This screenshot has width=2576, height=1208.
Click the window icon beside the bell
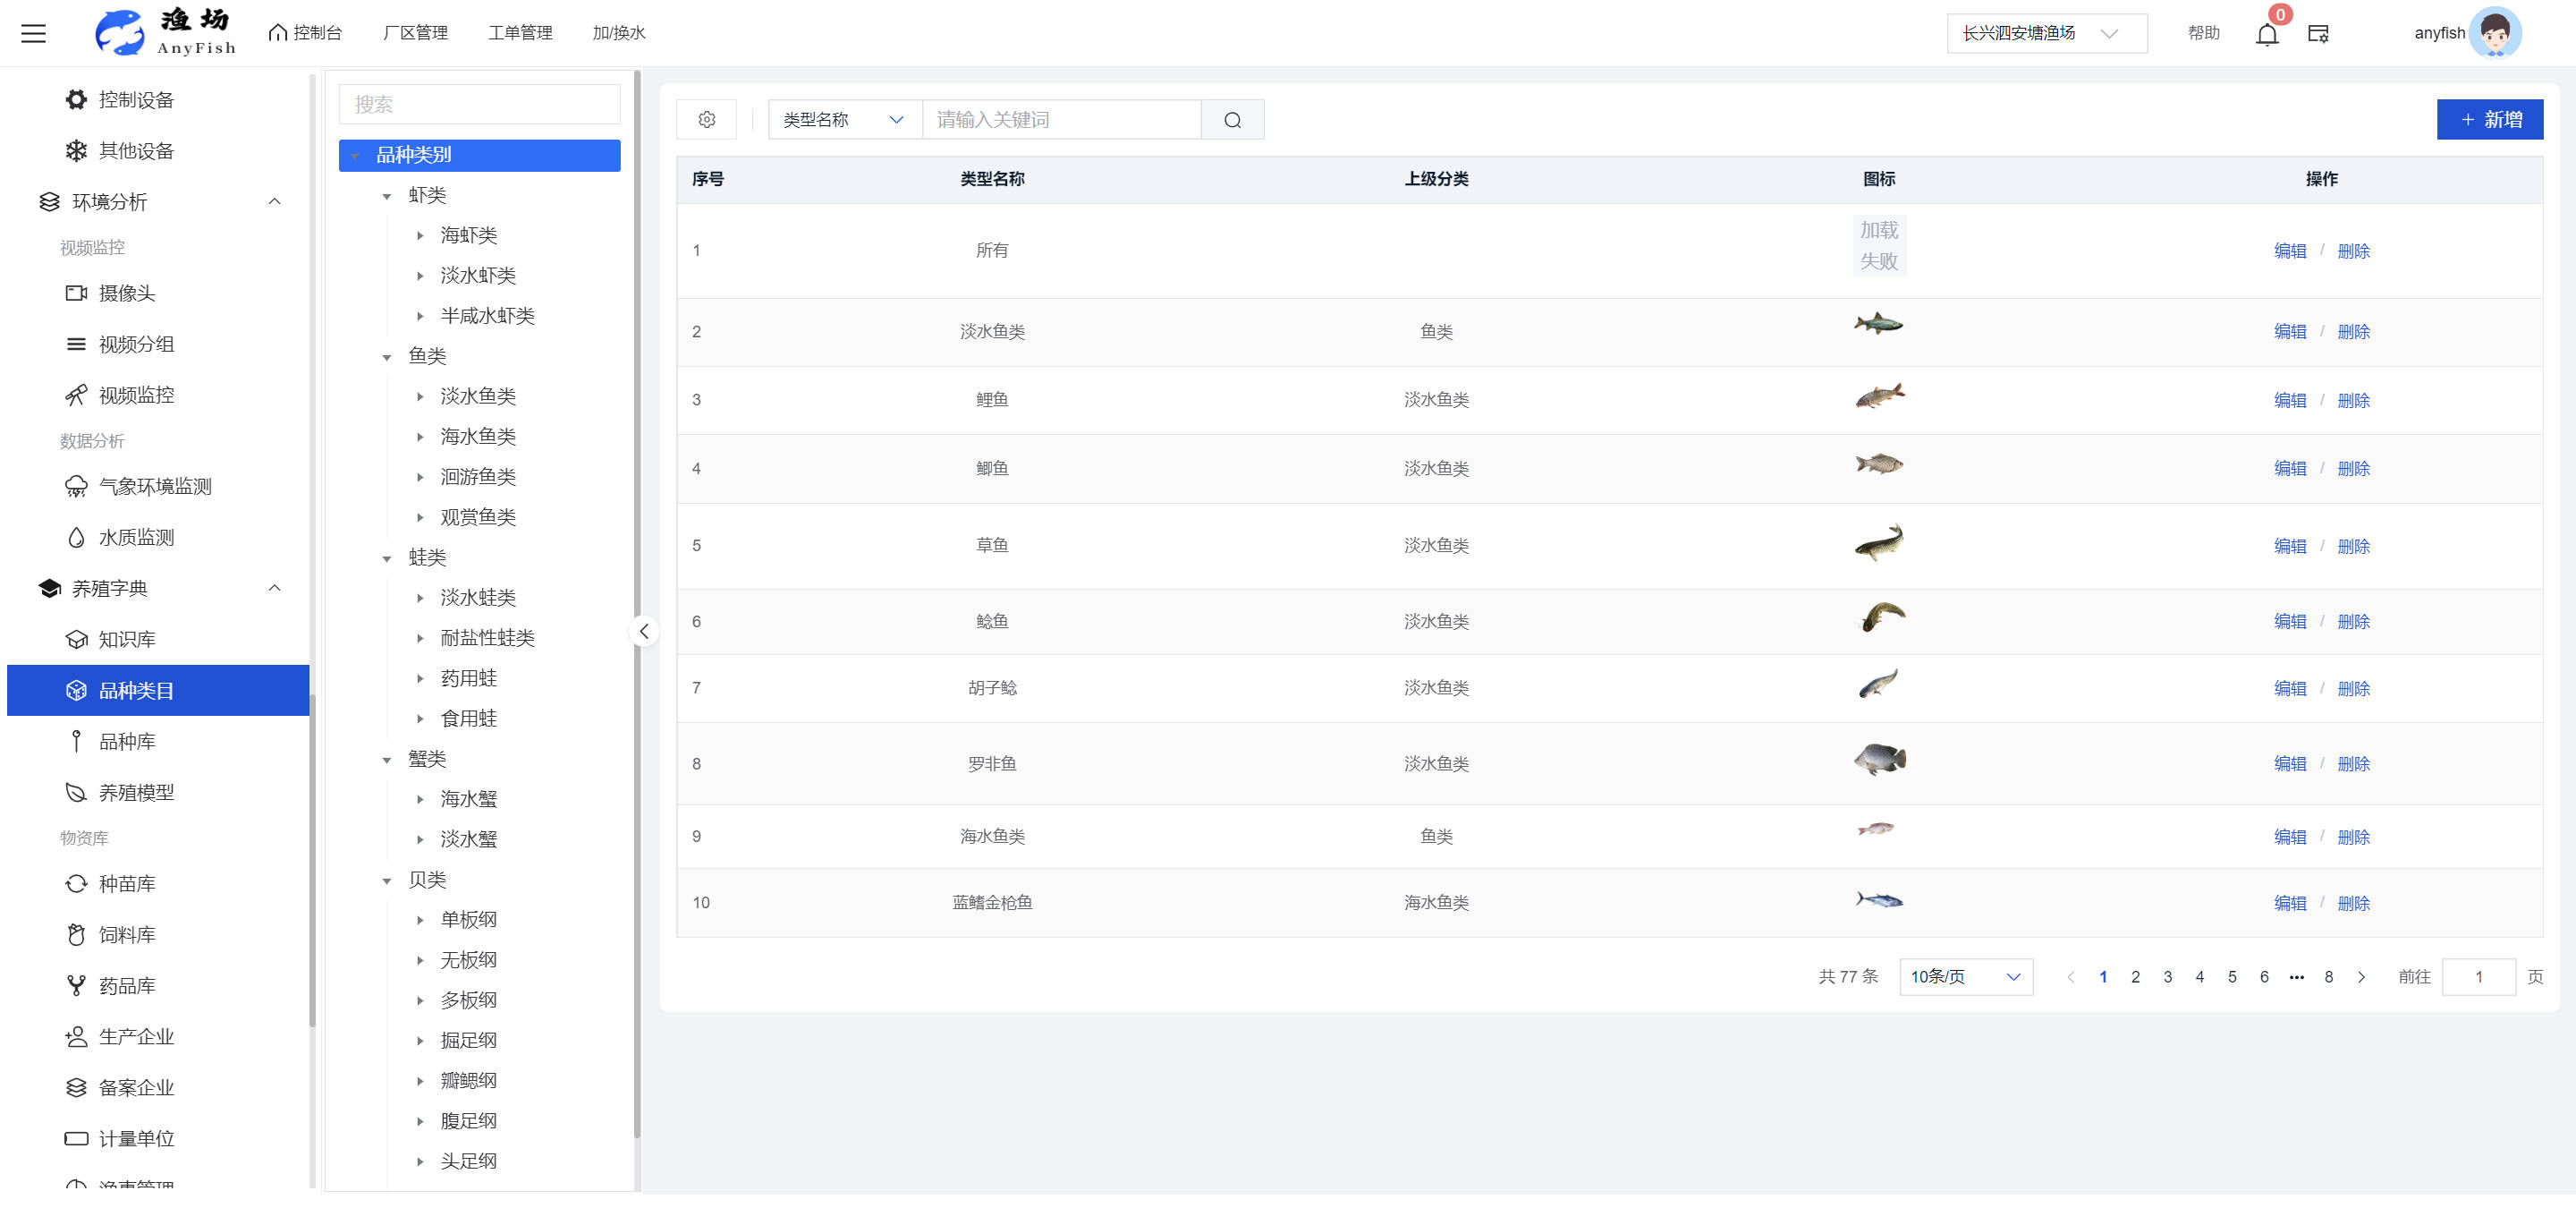click(2318, 34)
